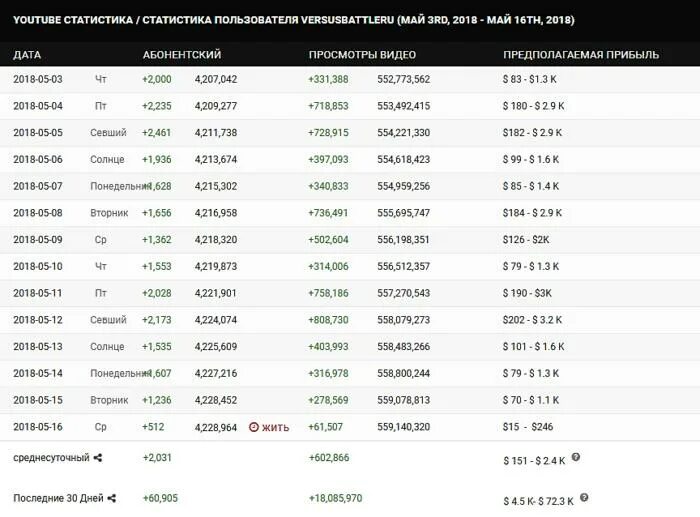The image size is (700, 517).
Task: Click subscriber total 4,209,277
Action: [x=216, y=106]
